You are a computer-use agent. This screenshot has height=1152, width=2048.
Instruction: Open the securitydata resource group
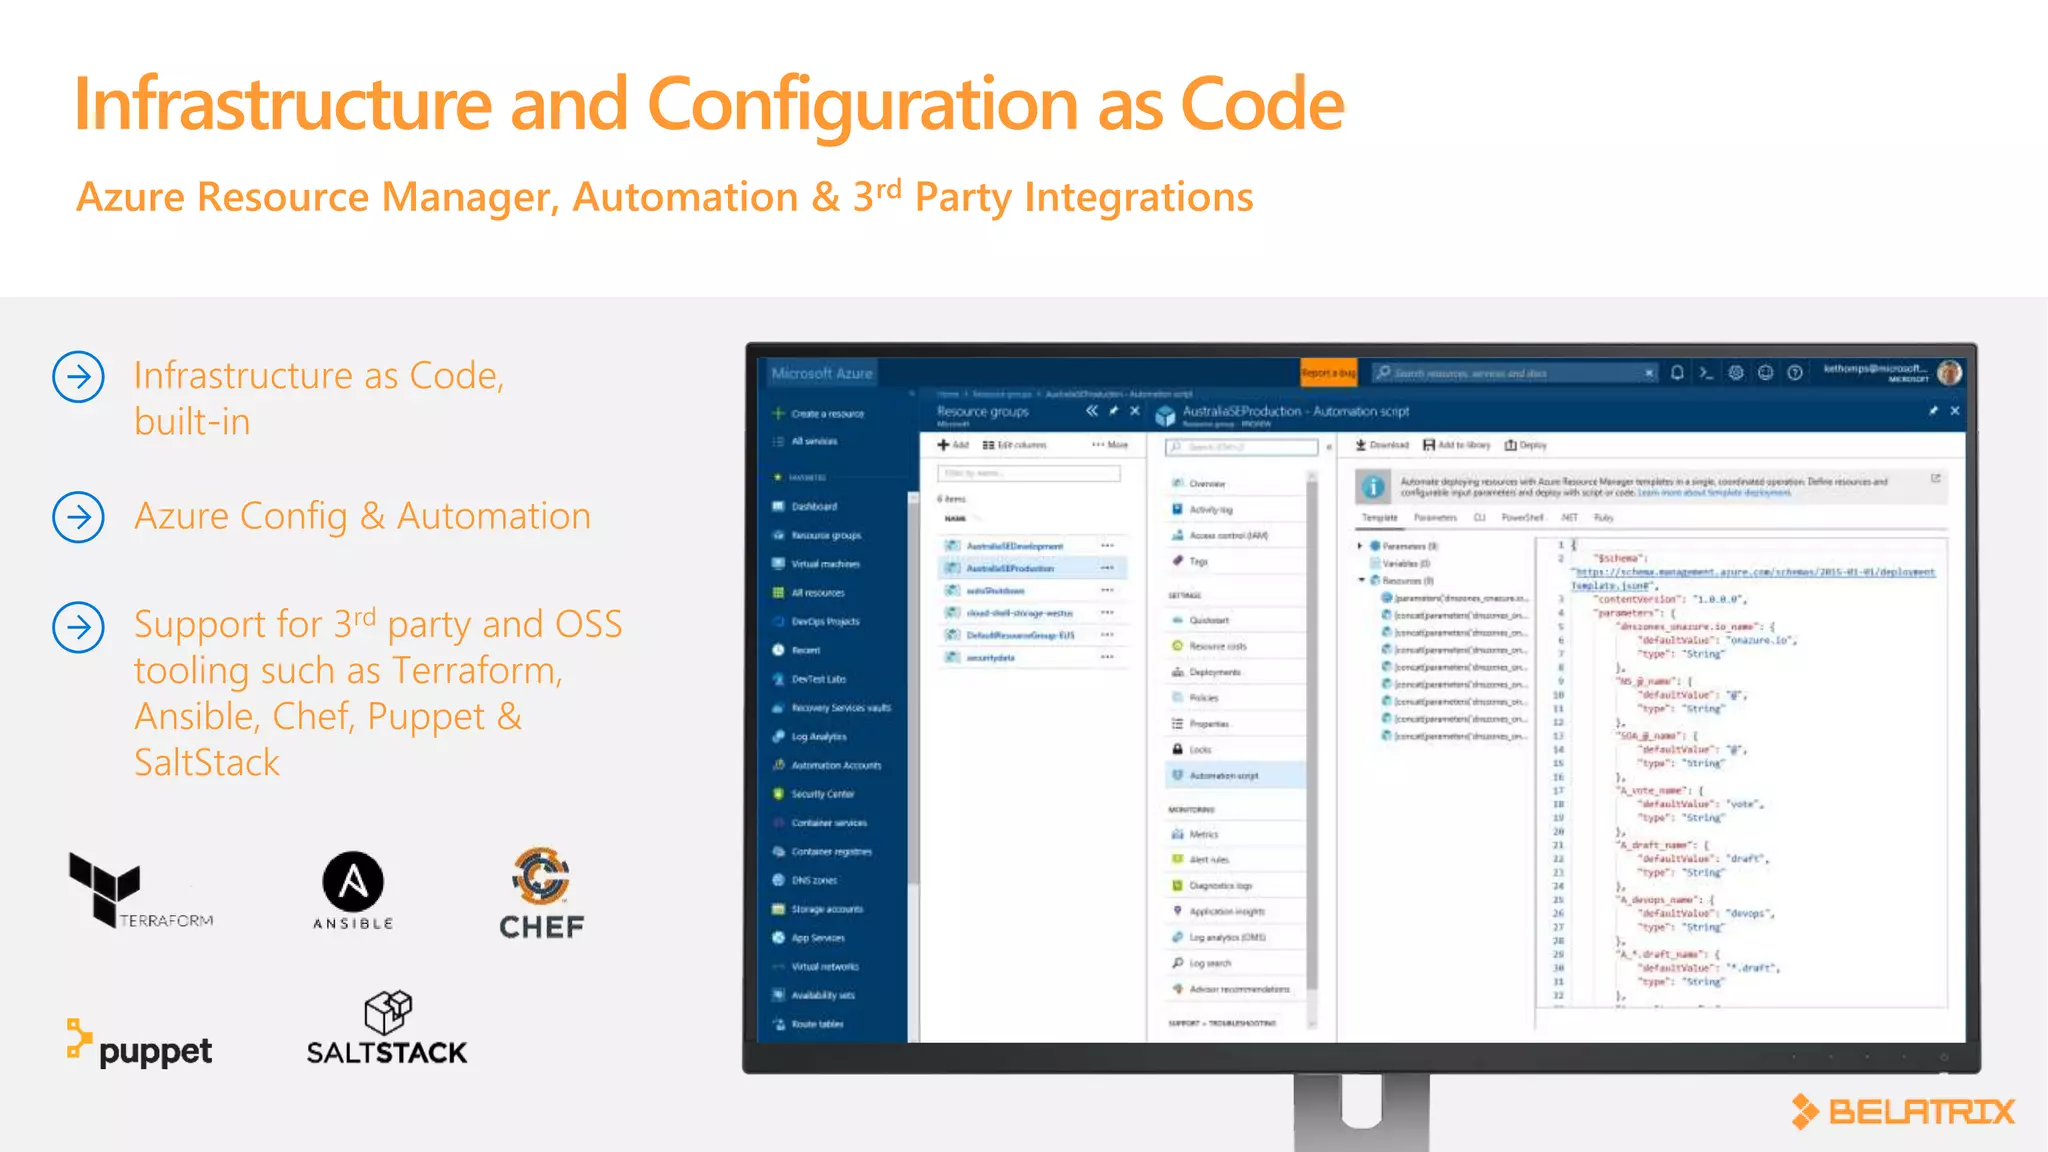[x=991, y=657]
